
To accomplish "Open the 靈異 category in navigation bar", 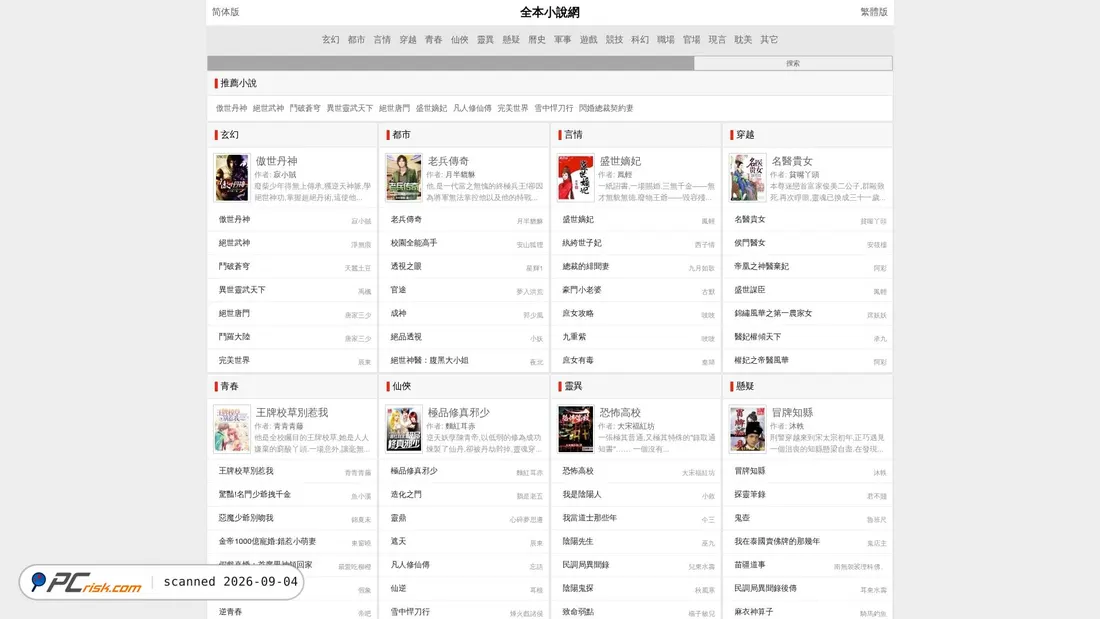I will [485, 40].
